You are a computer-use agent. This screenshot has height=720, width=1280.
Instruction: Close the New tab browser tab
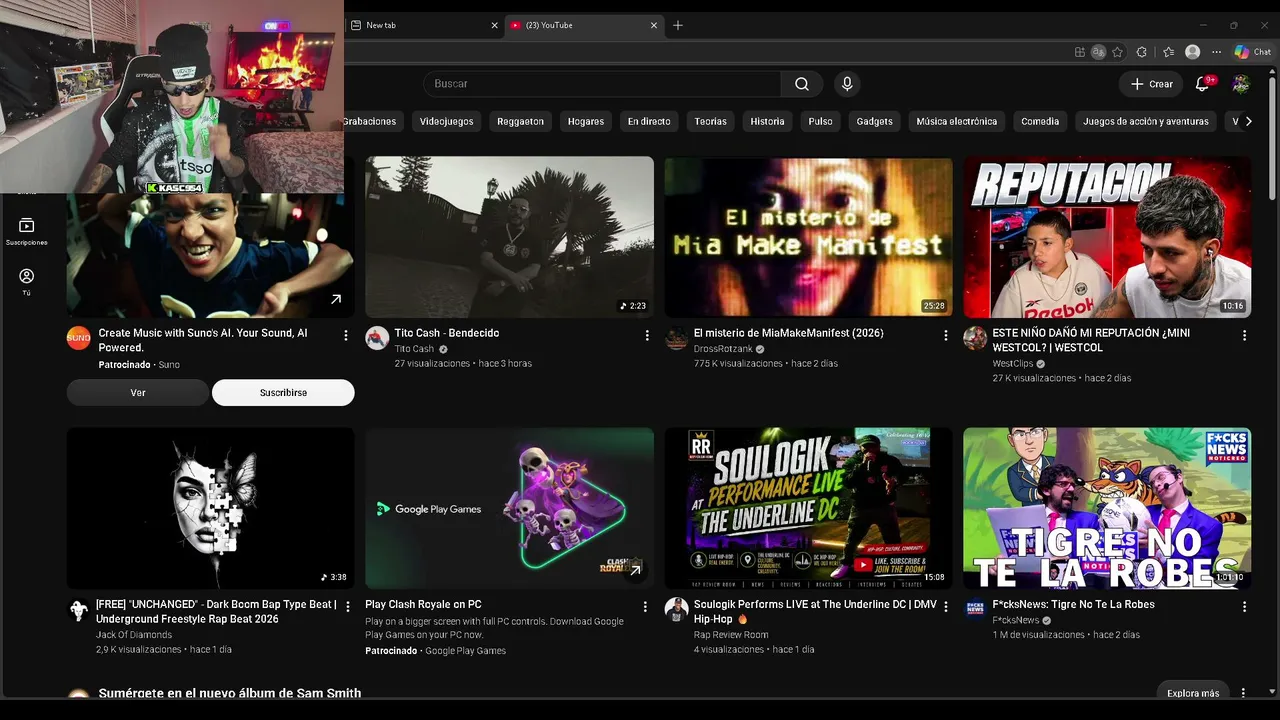(x=494, y=25)
